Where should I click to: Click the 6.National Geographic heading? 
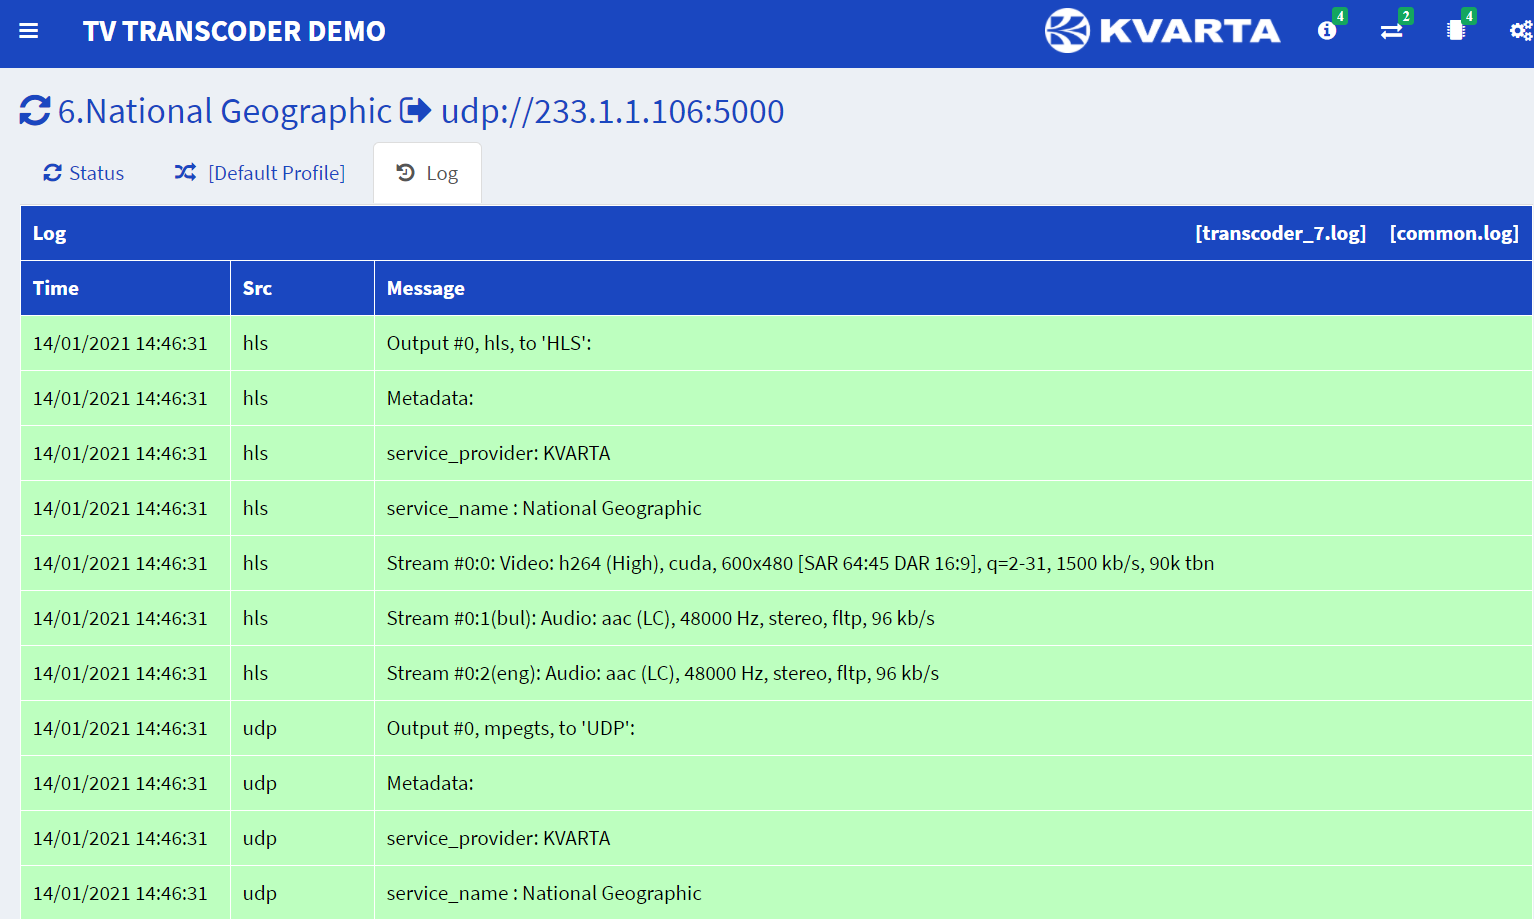coord(225,111)
